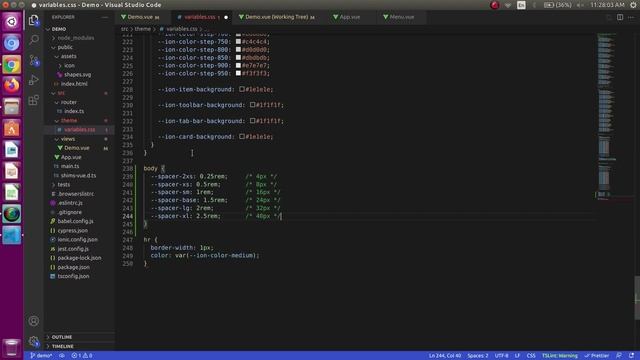Click the demo git branch status item
640x360 pixels.
pyautogui.click(x=41, y=356)
